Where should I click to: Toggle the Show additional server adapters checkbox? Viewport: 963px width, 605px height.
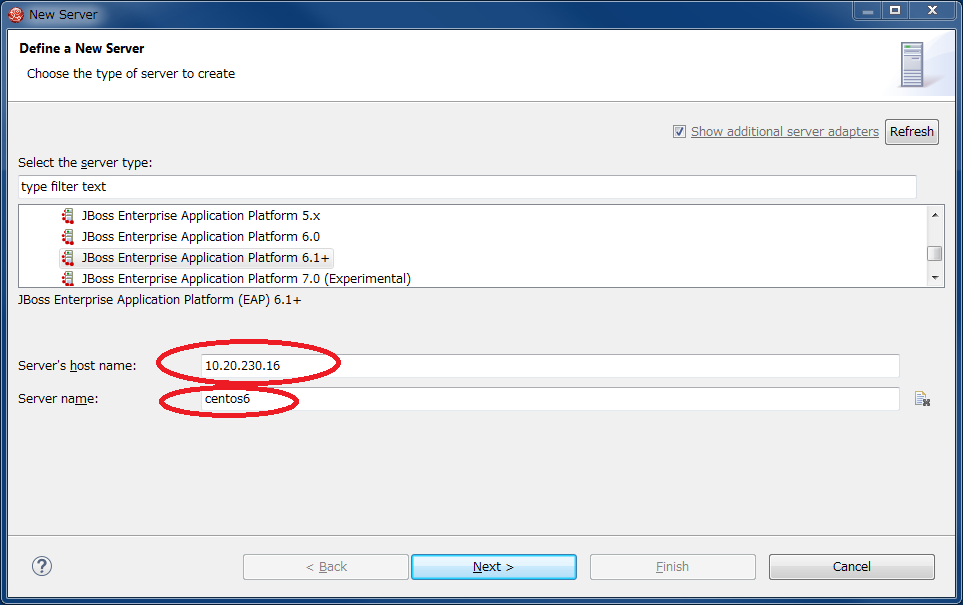pos(679,131)
